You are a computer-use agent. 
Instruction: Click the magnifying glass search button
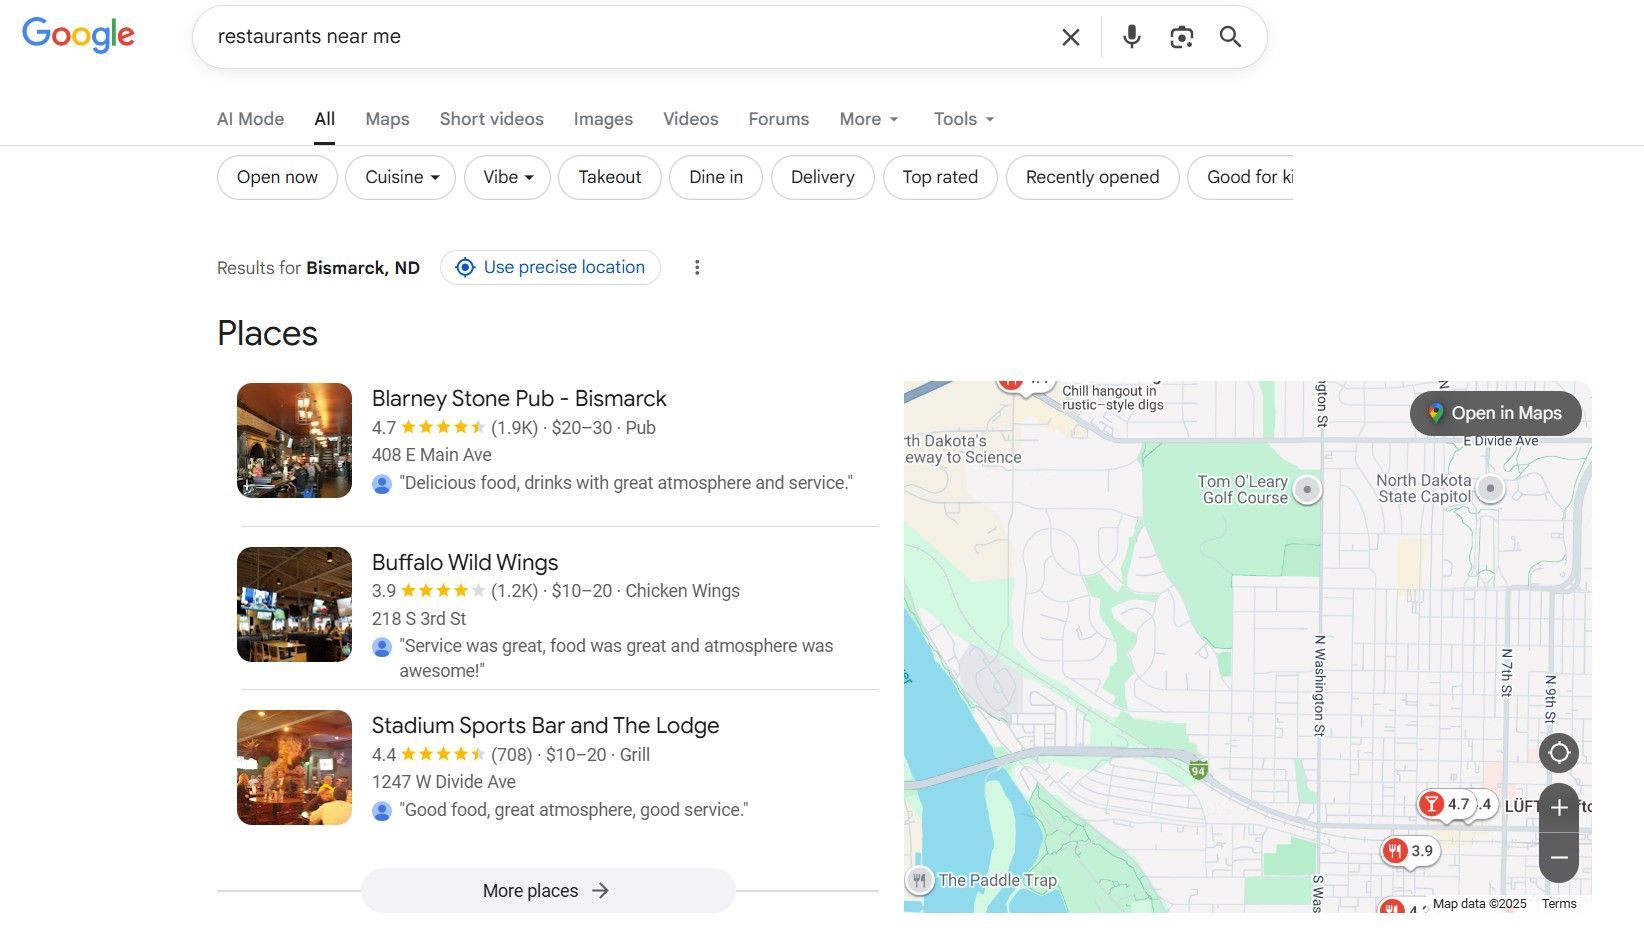coord(1230,37)
